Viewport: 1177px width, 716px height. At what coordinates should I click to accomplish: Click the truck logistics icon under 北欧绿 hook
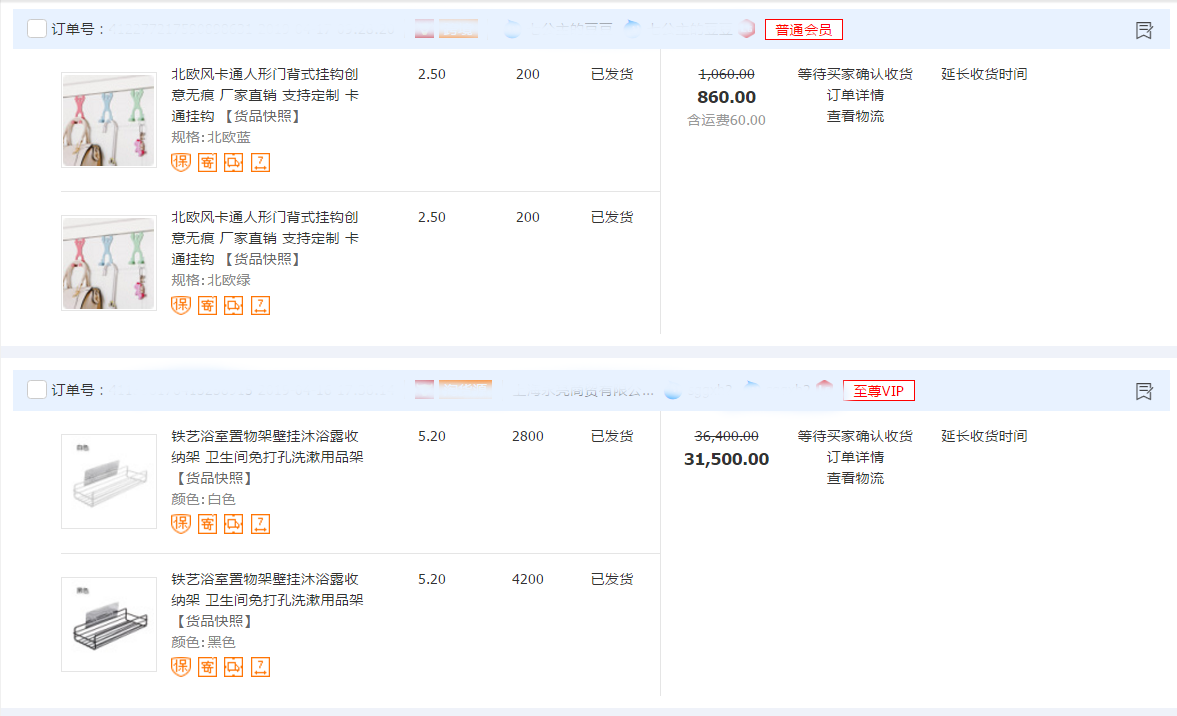[233, 305]
